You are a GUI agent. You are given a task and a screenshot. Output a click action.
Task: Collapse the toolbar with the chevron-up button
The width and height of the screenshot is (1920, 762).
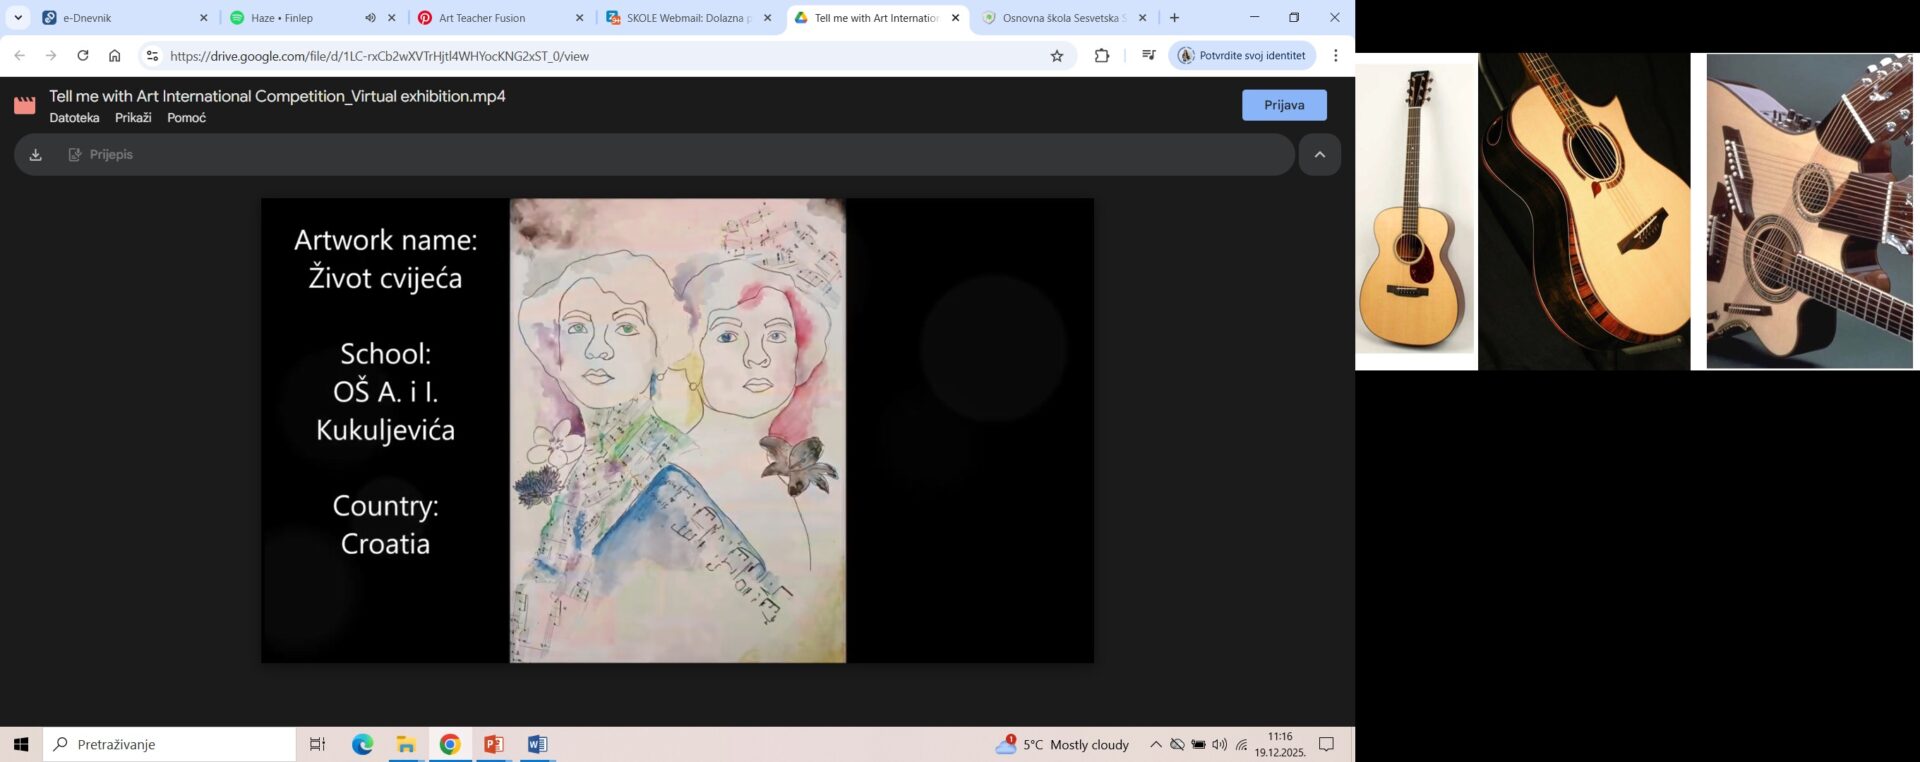coord(1319,155)
